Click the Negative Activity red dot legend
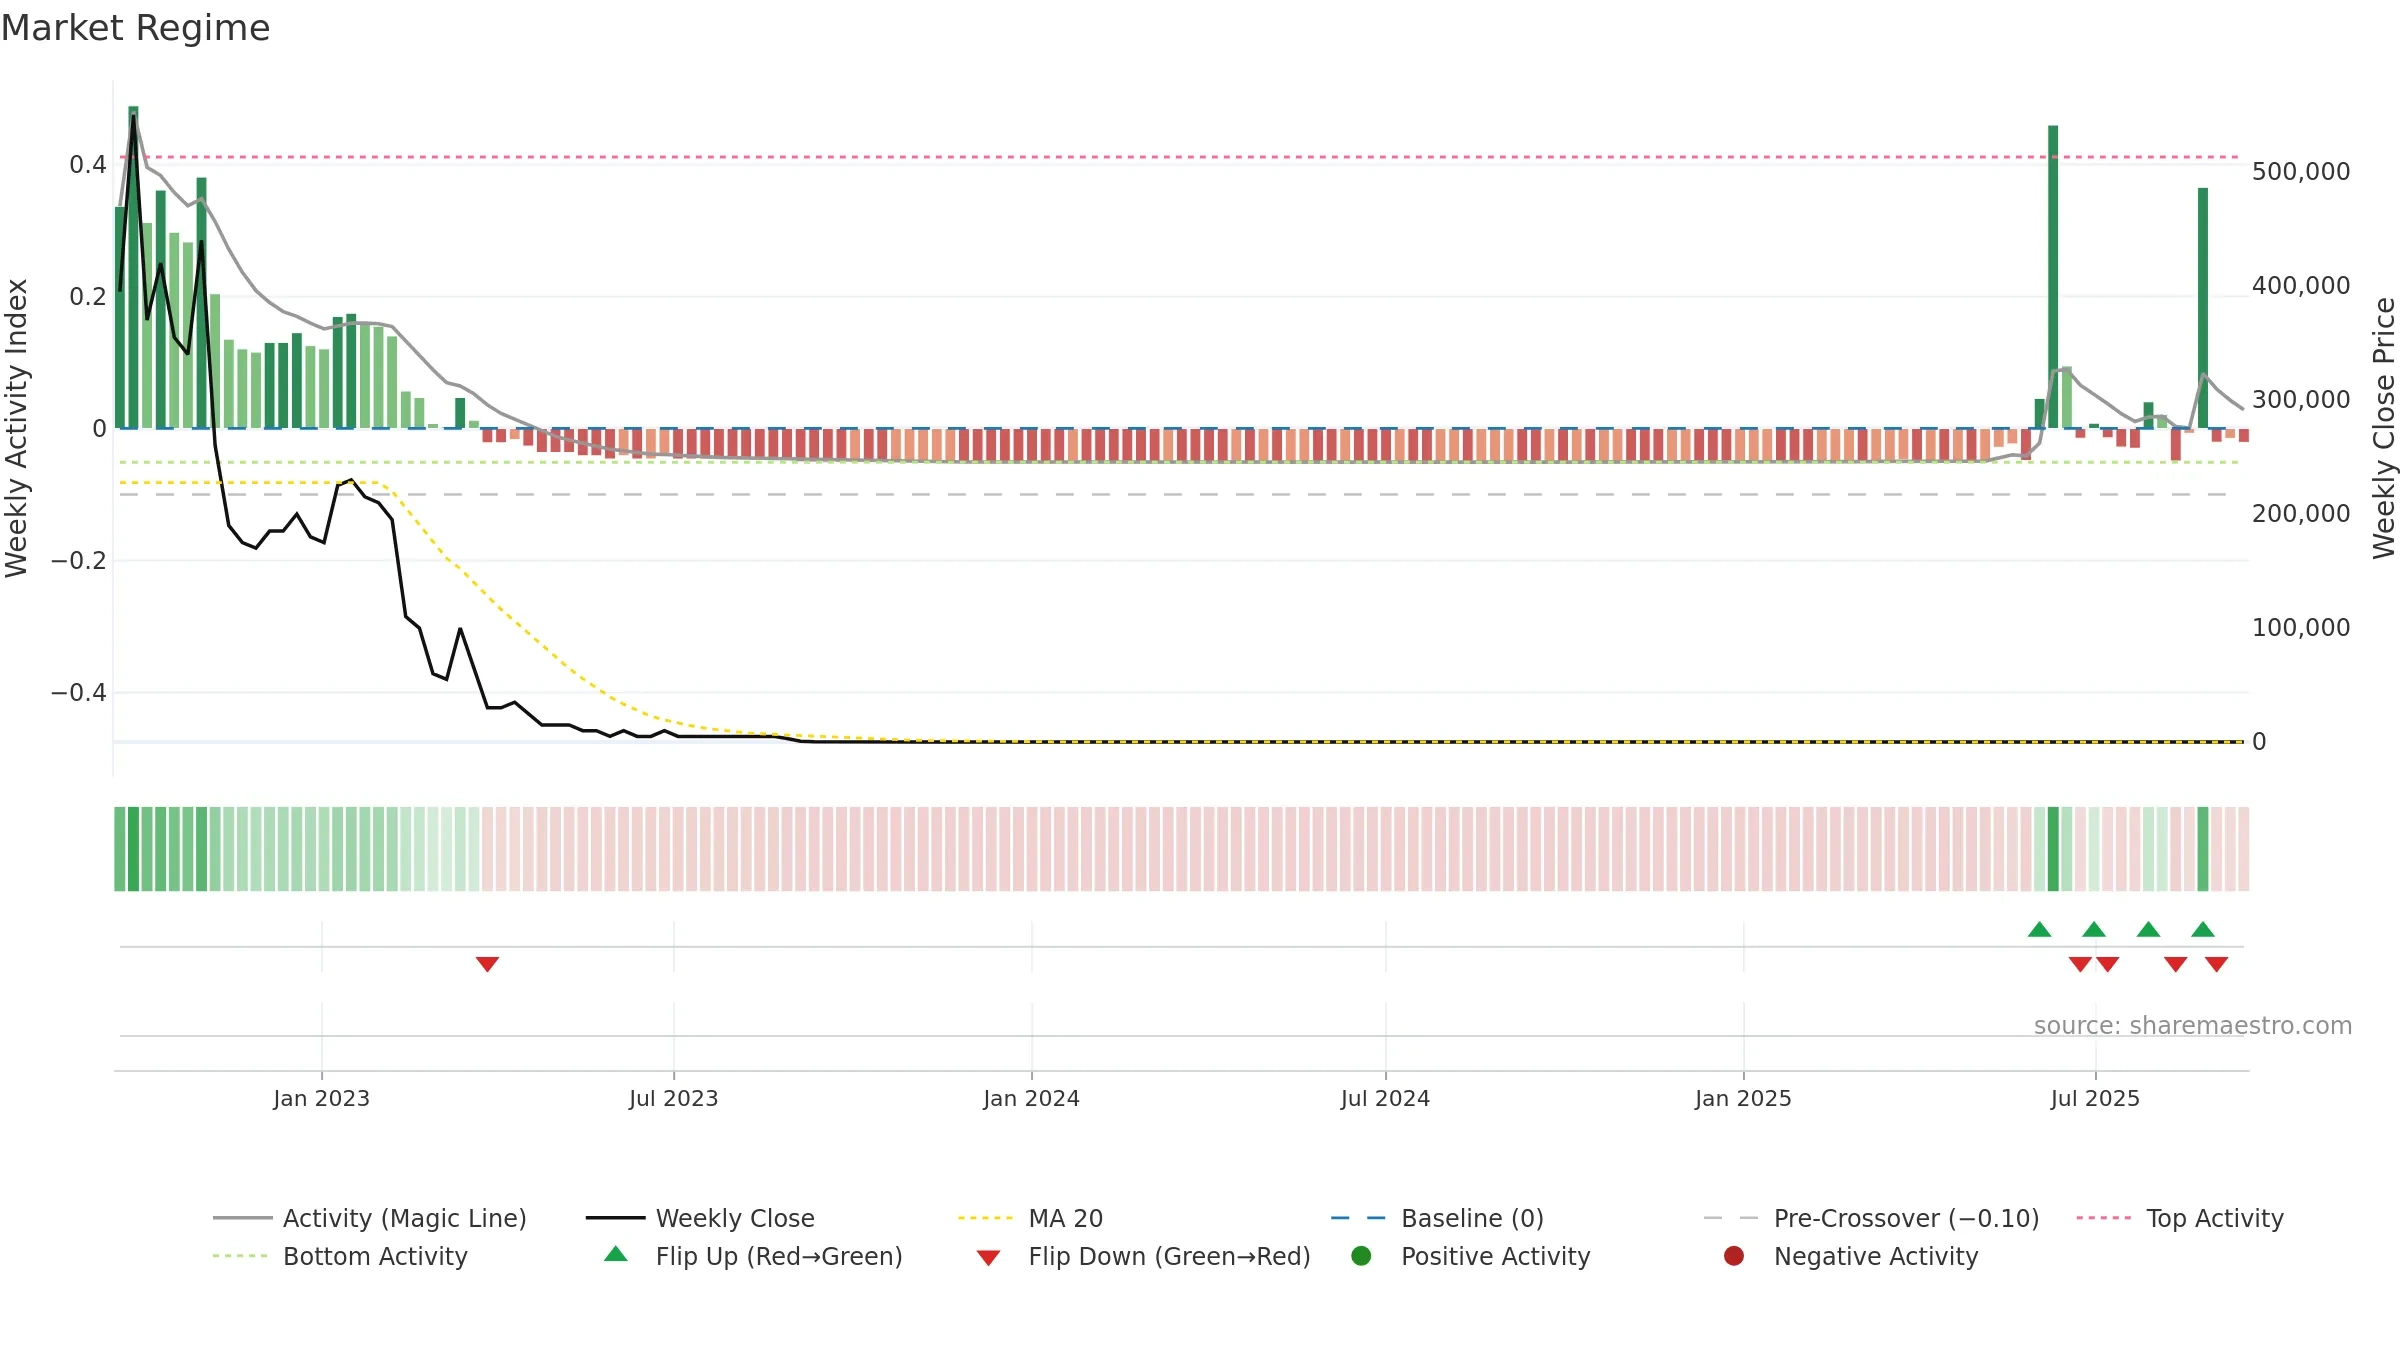 click(x=1734, y=1256)
